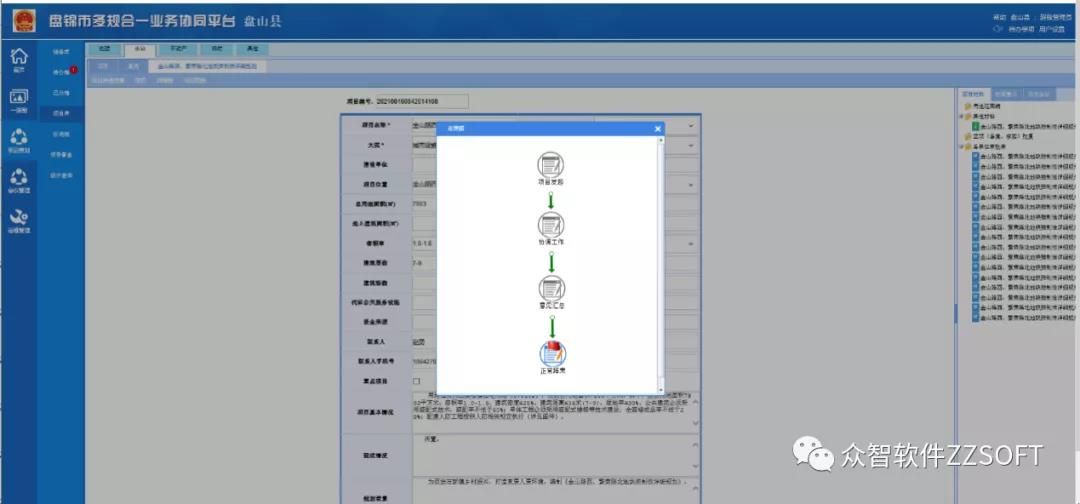1080x504 pixels.
Task: Click the national emblem logo in header
Action: 23,21
